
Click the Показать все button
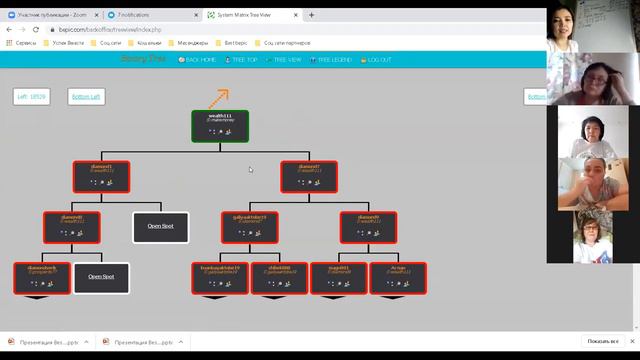603,341
